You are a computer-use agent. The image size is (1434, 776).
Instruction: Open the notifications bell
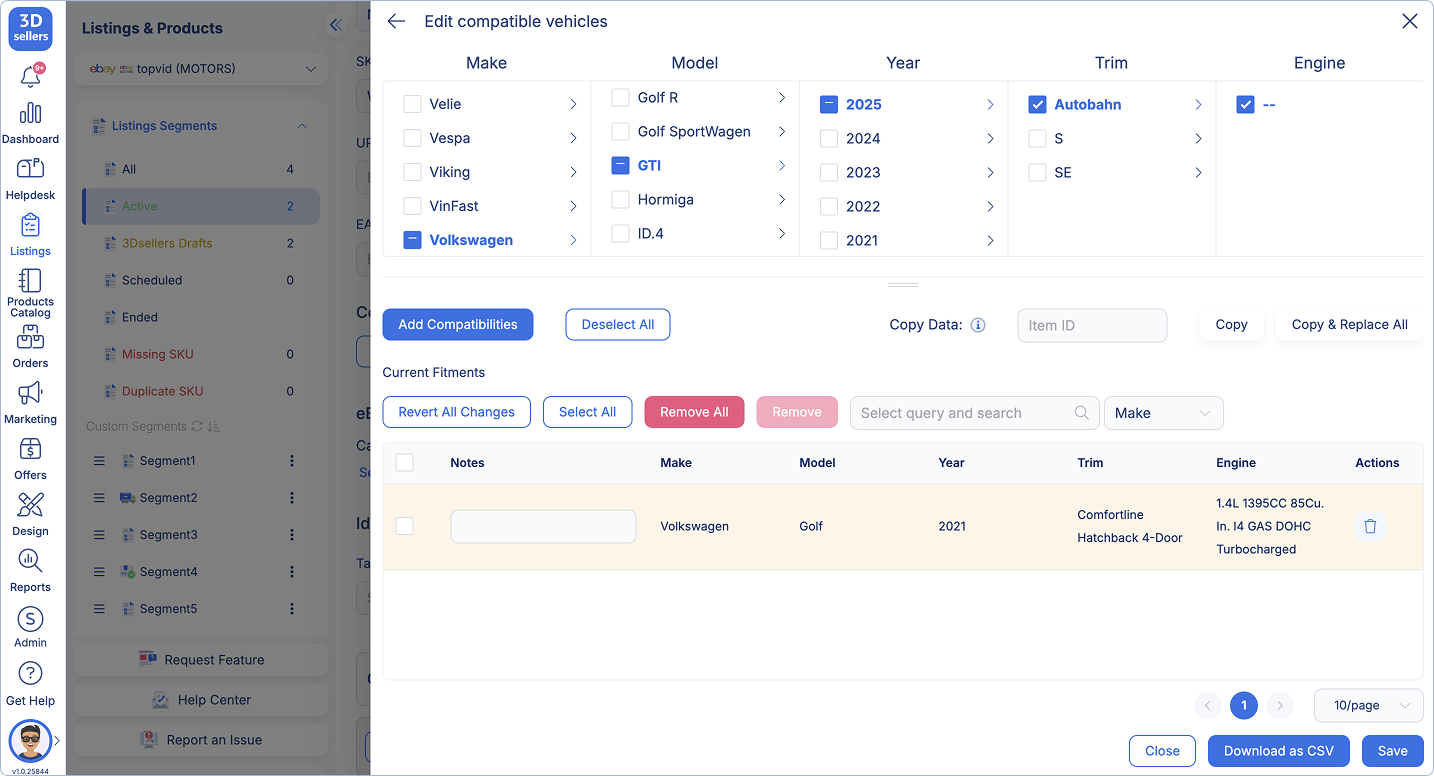30,76
